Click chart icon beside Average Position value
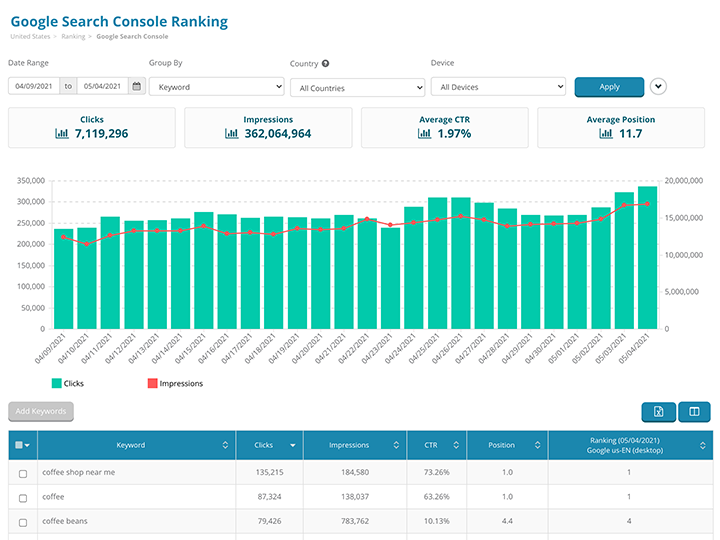Viewport: 720px width, 540px height. (x=606, y=134)
